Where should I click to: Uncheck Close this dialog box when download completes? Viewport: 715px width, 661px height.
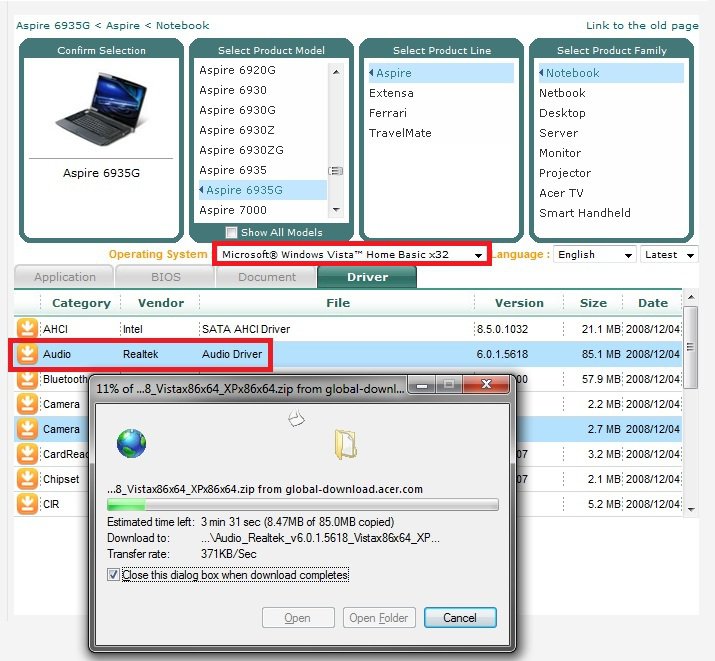[113, 575]
